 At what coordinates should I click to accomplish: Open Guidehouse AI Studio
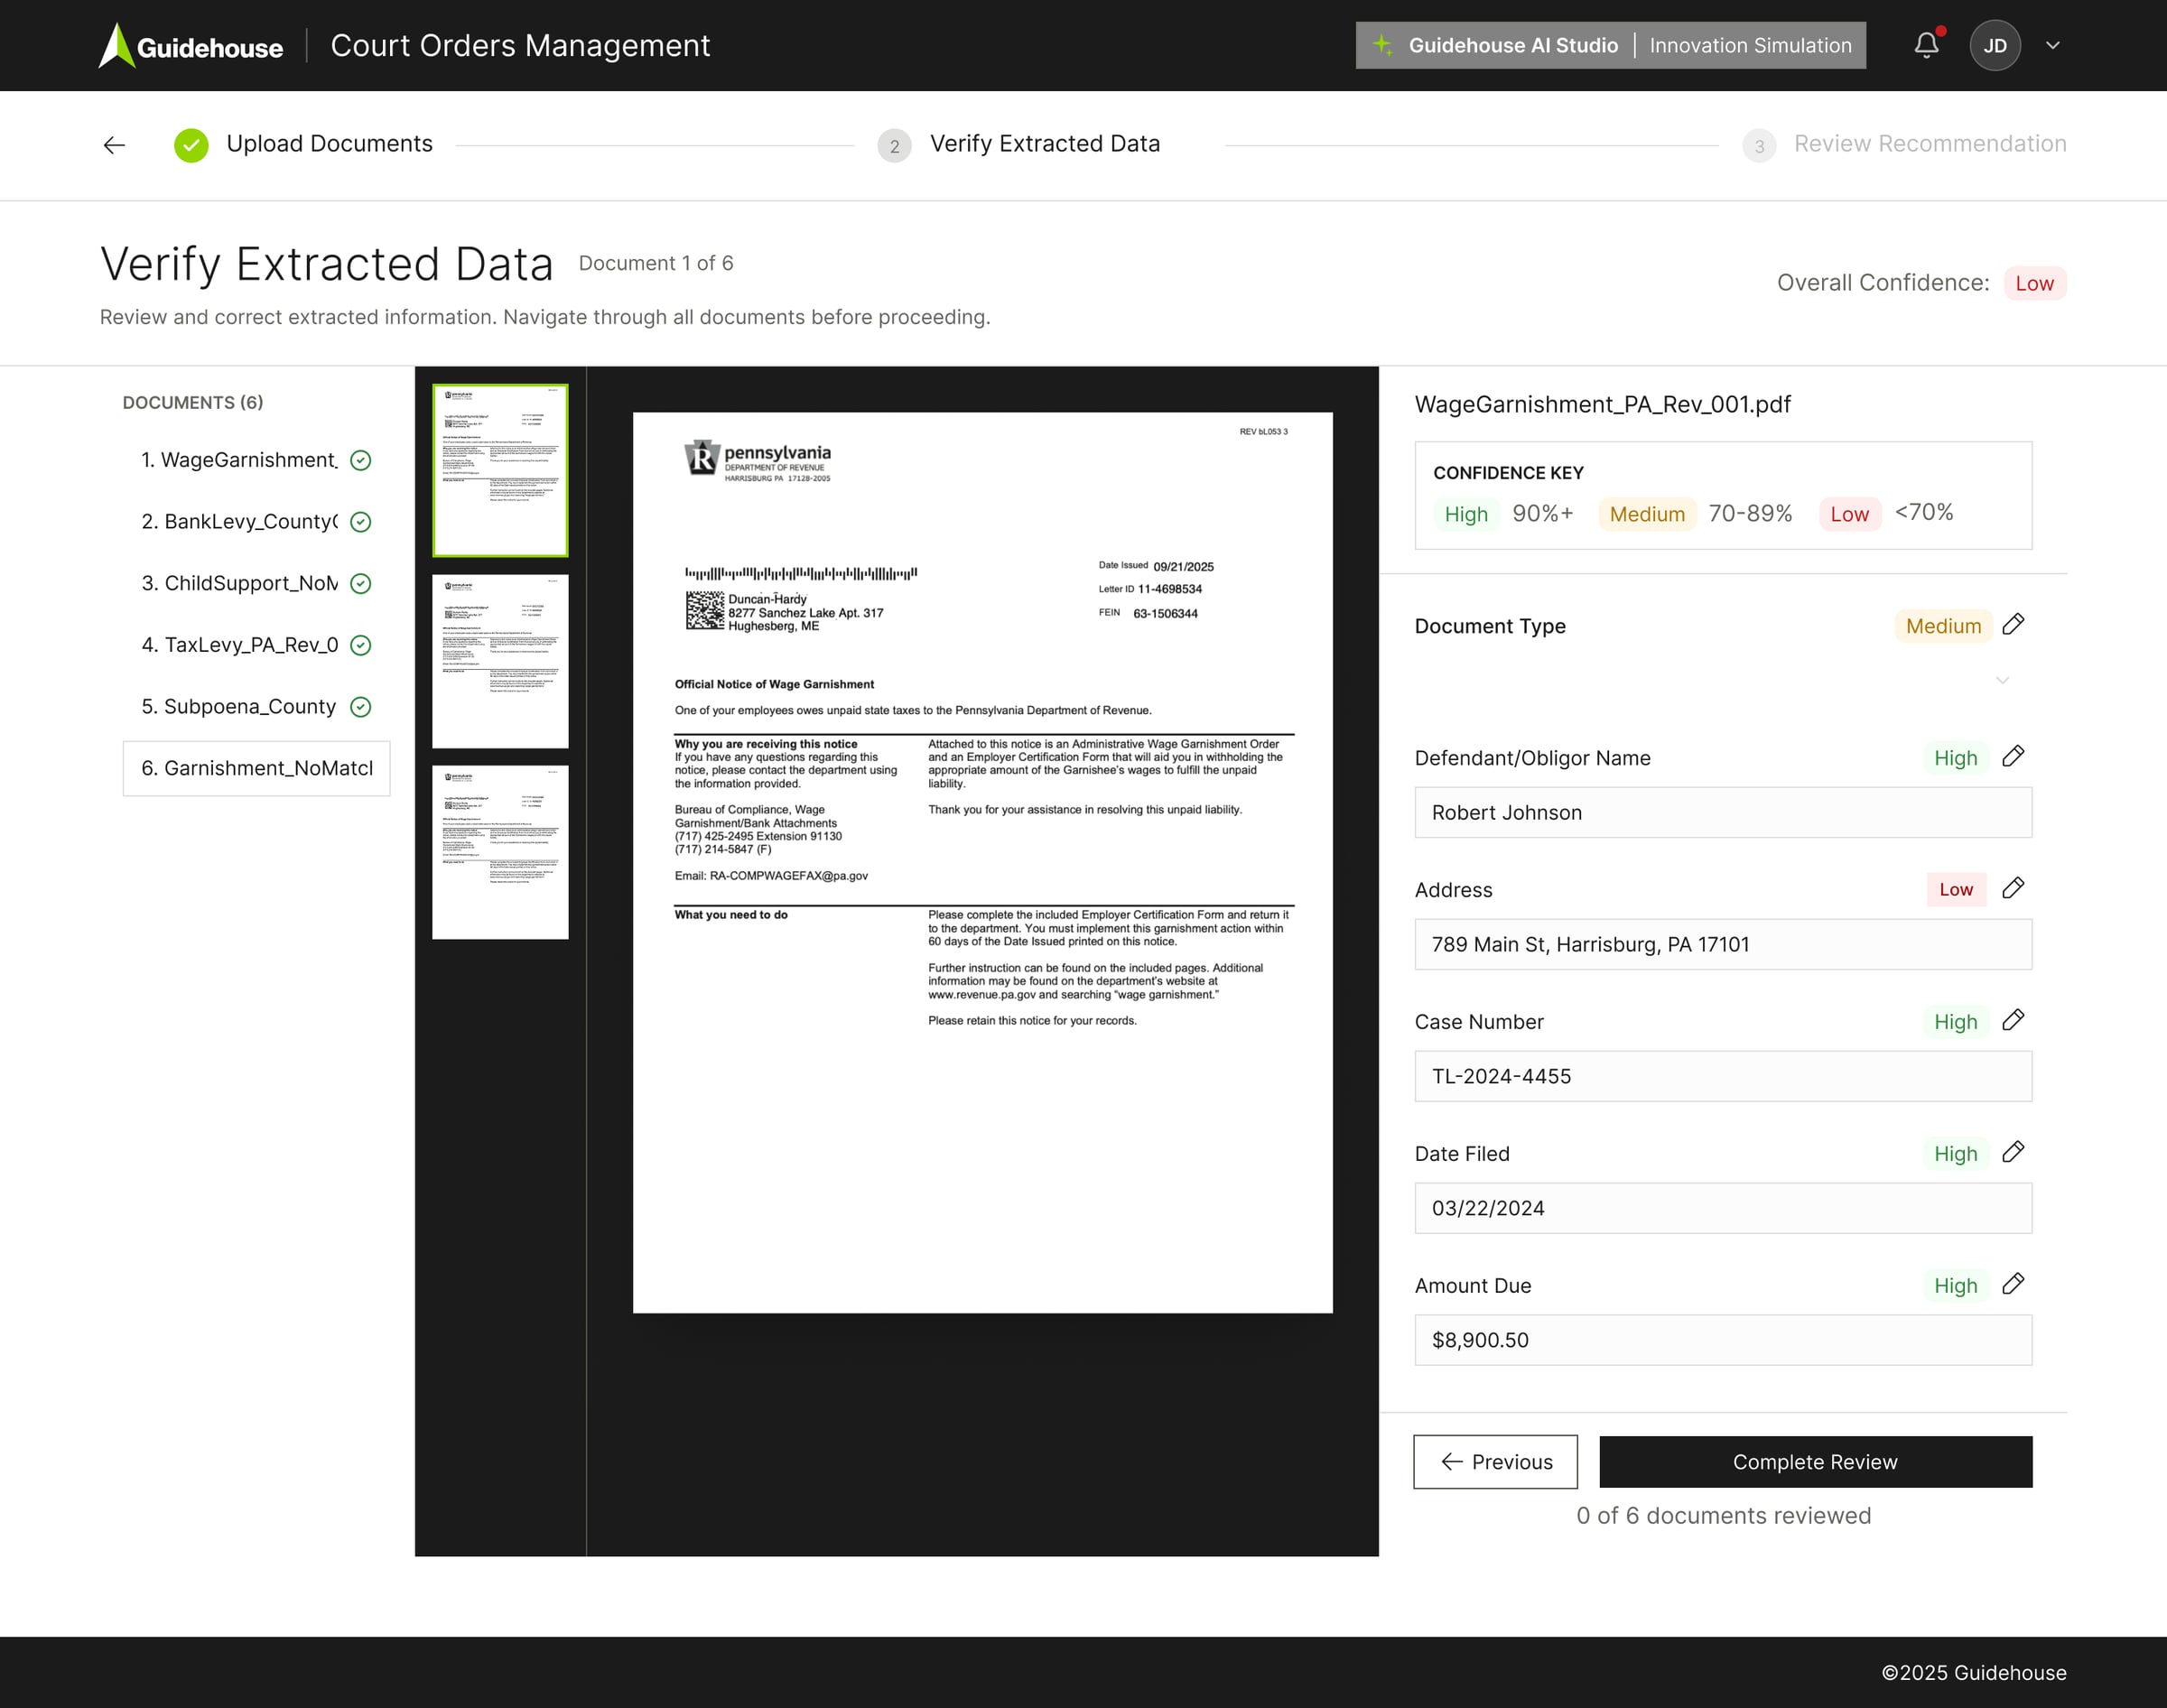tap(1513, 45)
